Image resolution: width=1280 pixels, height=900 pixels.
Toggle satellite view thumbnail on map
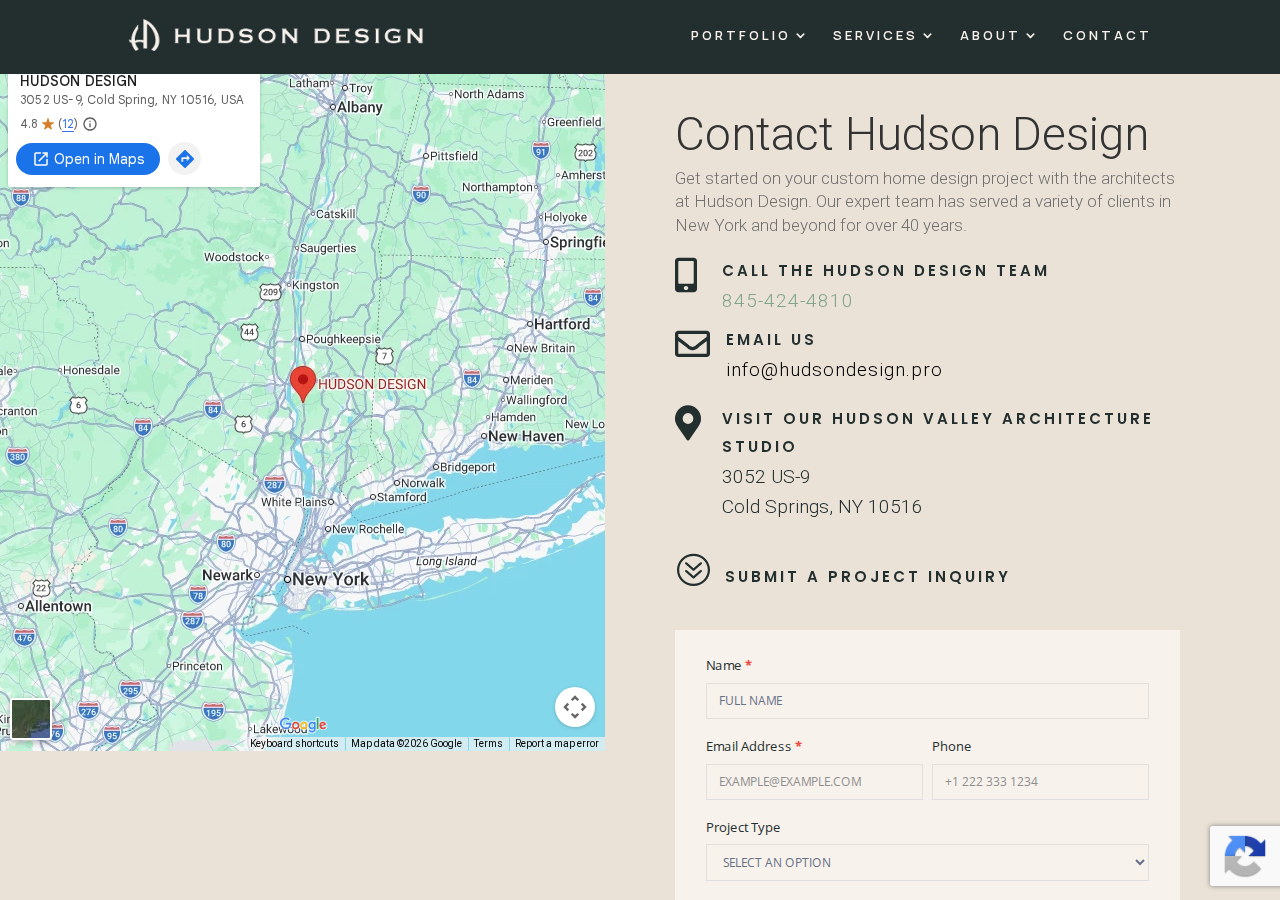pyautogui.click(x=31, y=719)
